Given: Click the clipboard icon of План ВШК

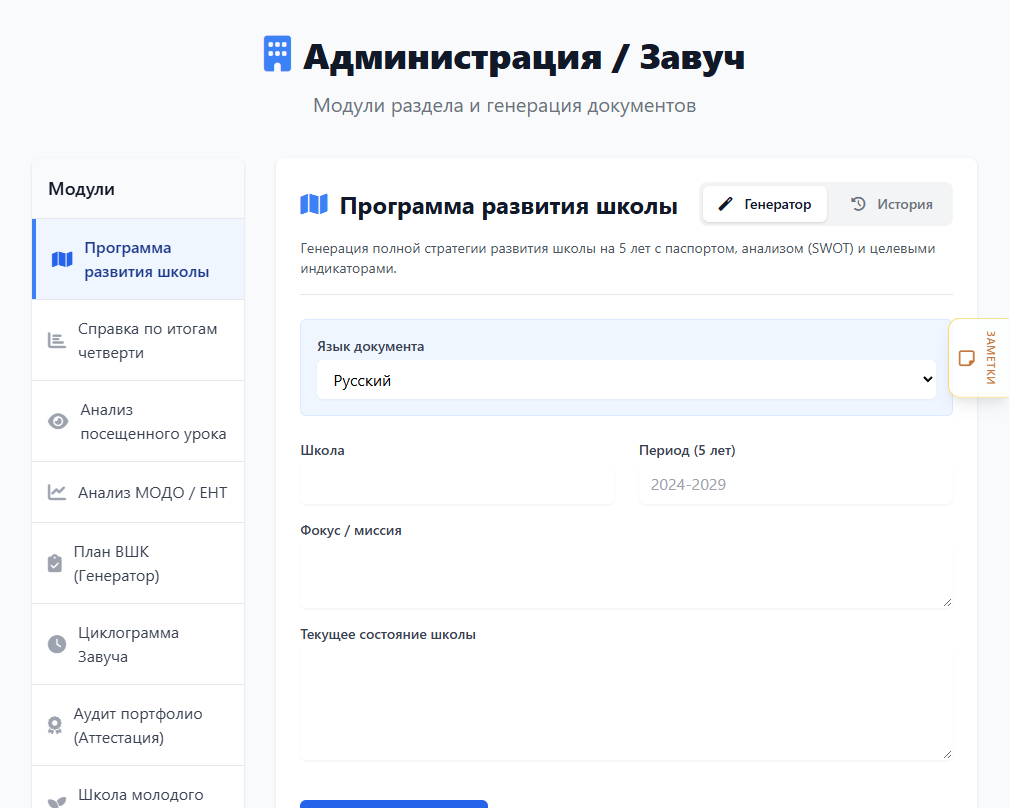Looking at the screenshot, I should 55,563.
